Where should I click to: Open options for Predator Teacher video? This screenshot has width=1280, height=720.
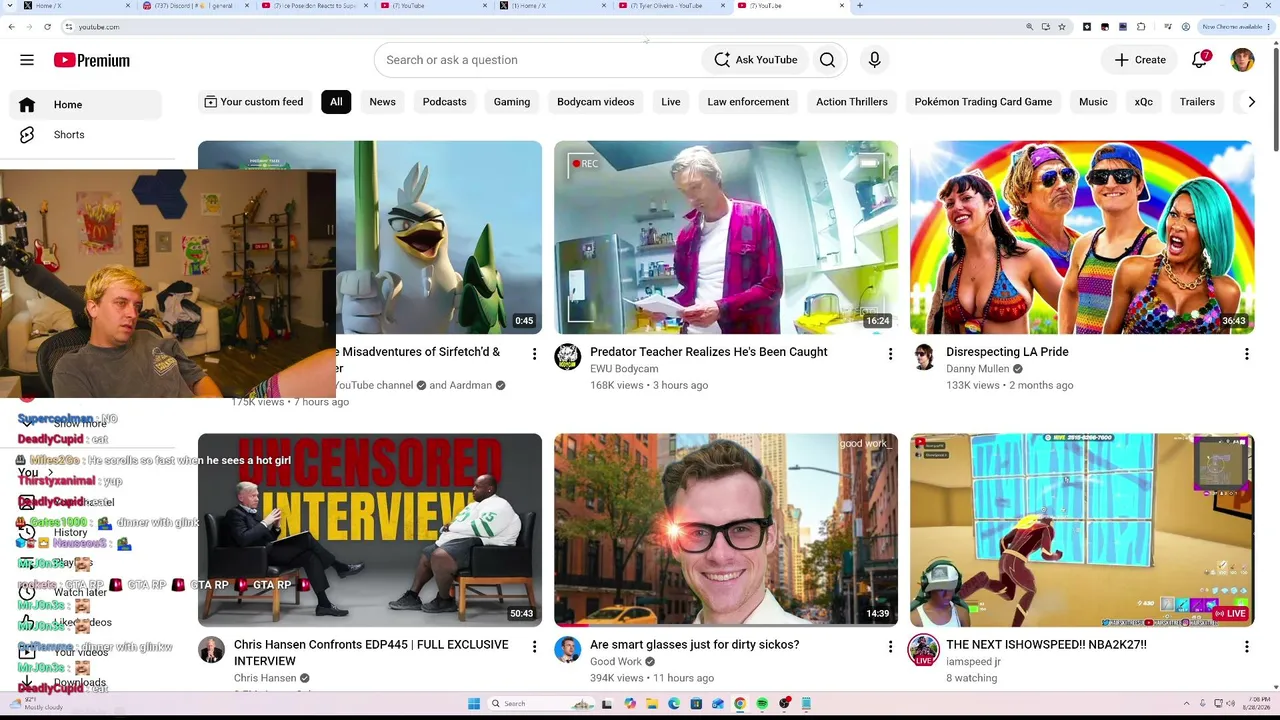(890, 354)
